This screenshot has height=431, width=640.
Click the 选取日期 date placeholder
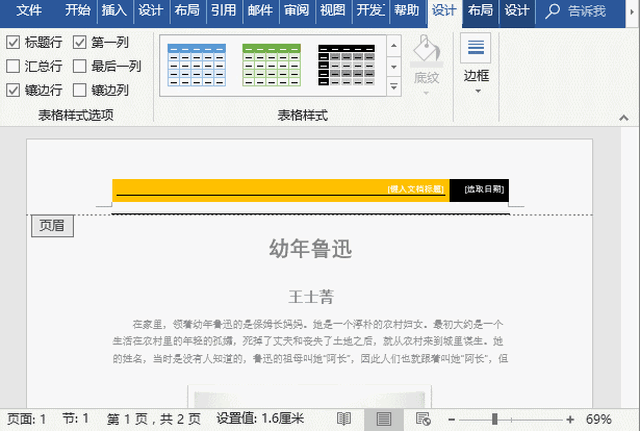pos(484,189)
